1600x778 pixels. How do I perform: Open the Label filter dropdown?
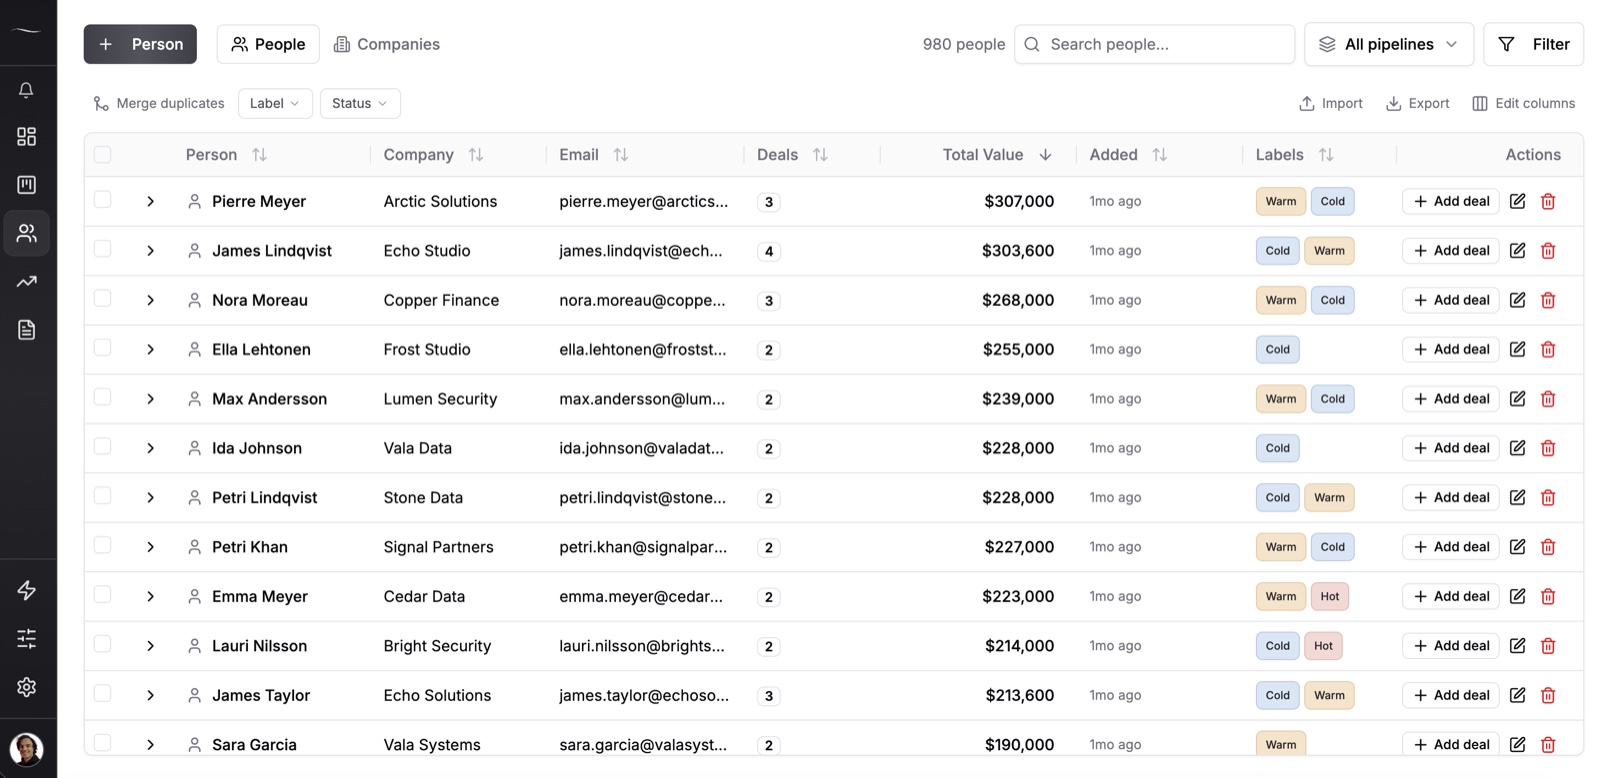pos(275,103)
